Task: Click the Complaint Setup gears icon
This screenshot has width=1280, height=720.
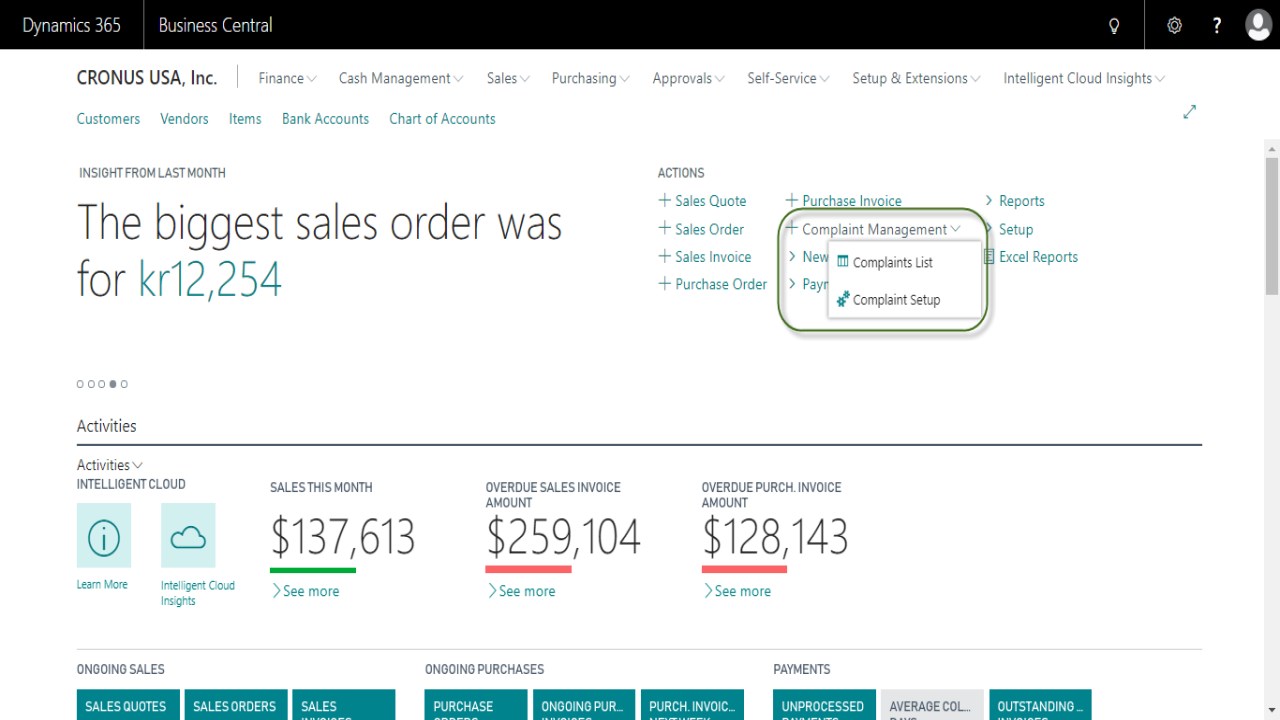Action: (x=843, y=299)
